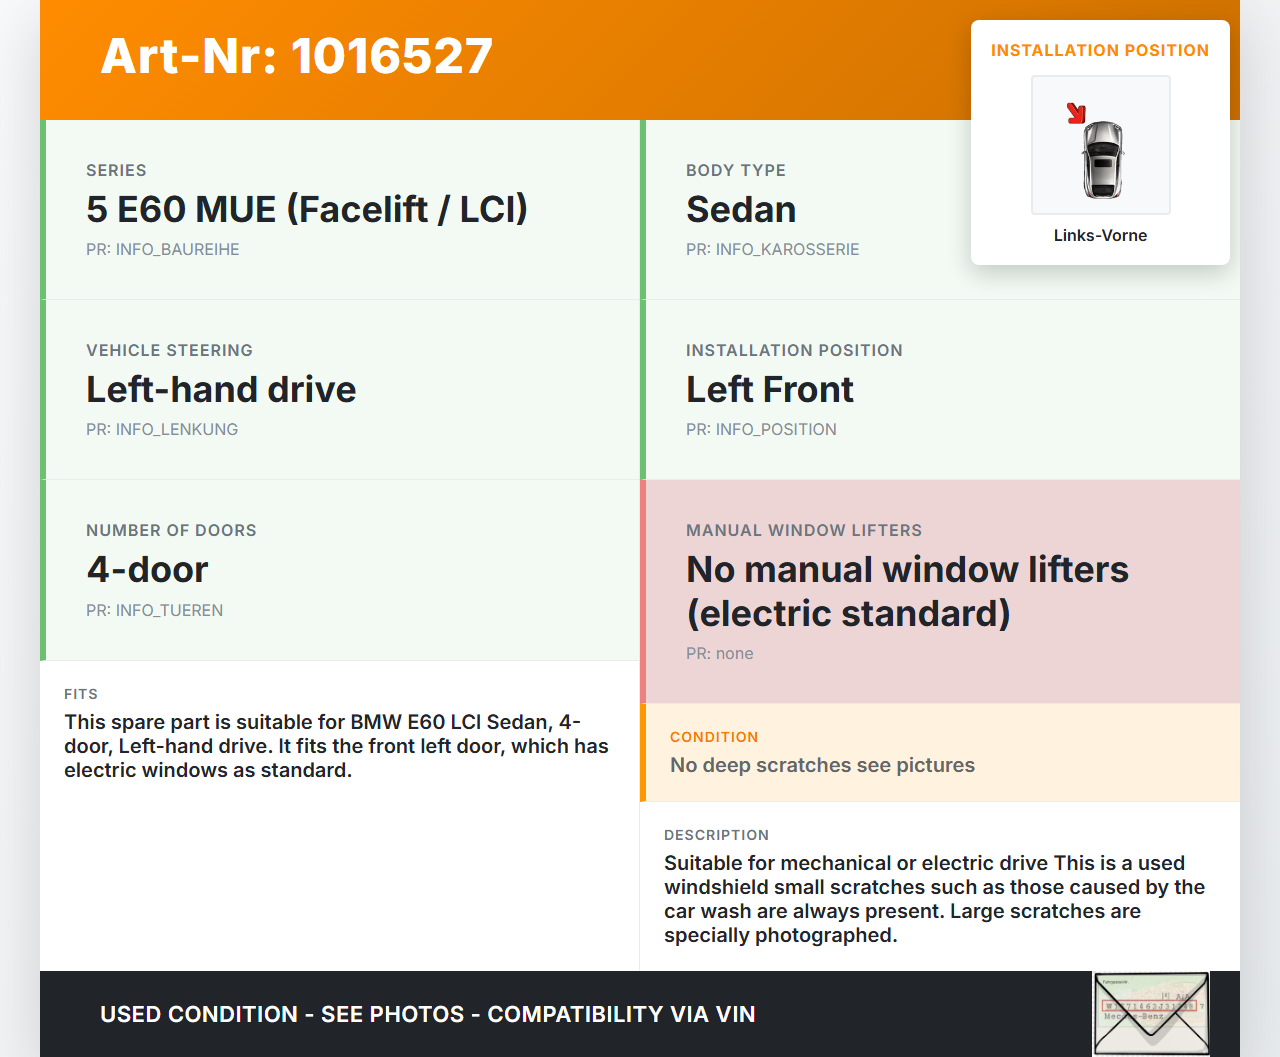The height and width of the screenshot is (1057, 1280).
Task: Click "PR: INFO_POSITION" text
Action: pyautogui.click(x=761, y=429)
